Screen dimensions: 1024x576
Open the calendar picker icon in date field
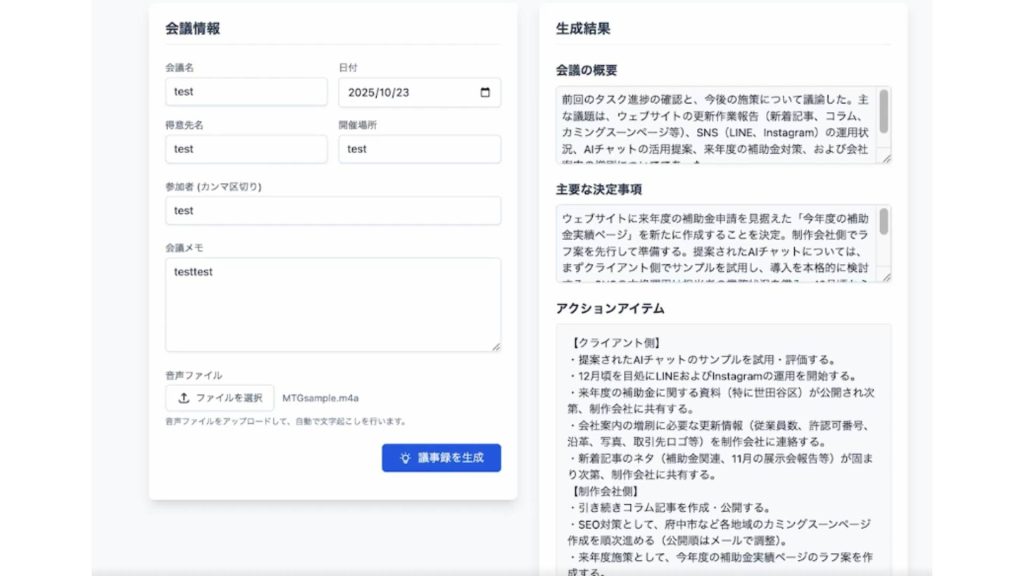[x=485, y=92]
